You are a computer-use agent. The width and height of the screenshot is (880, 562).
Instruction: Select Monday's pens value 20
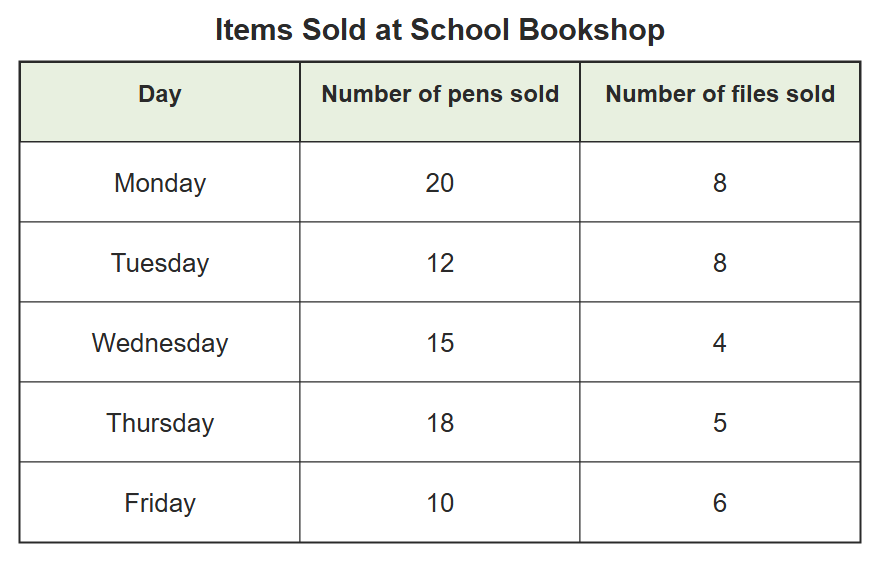pyautogui.click(x=440, y=183)
